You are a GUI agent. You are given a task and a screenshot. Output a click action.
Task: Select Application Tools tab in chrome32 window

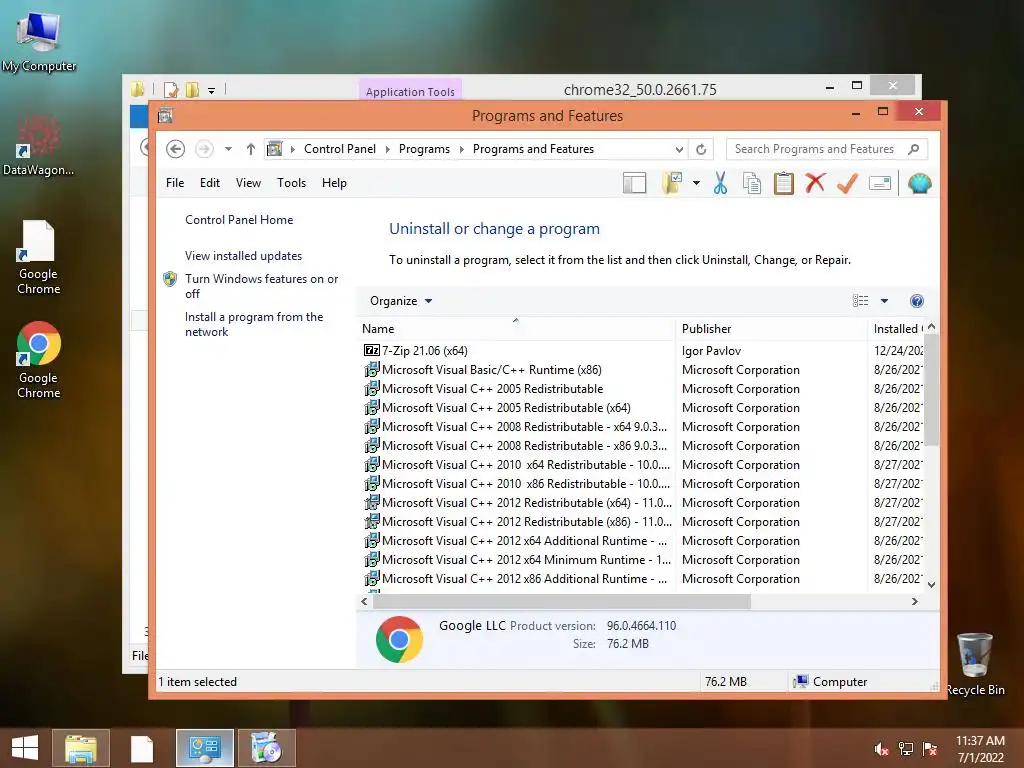(410, 91)
